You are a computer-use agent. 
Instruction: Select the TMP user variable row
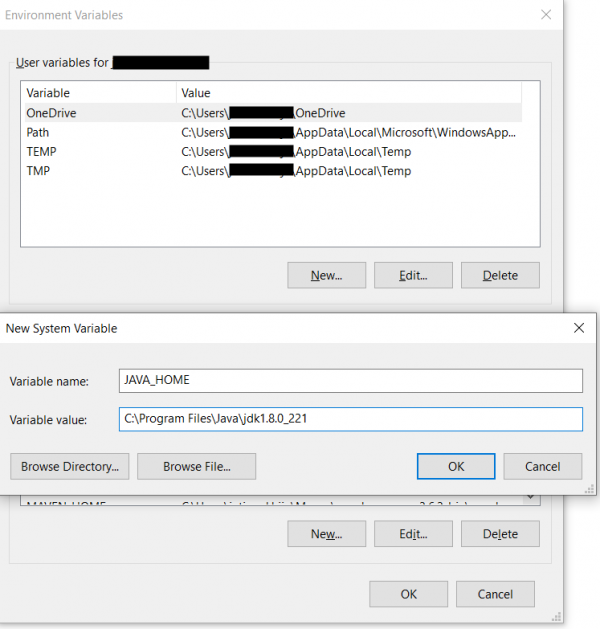pos(273,170)
